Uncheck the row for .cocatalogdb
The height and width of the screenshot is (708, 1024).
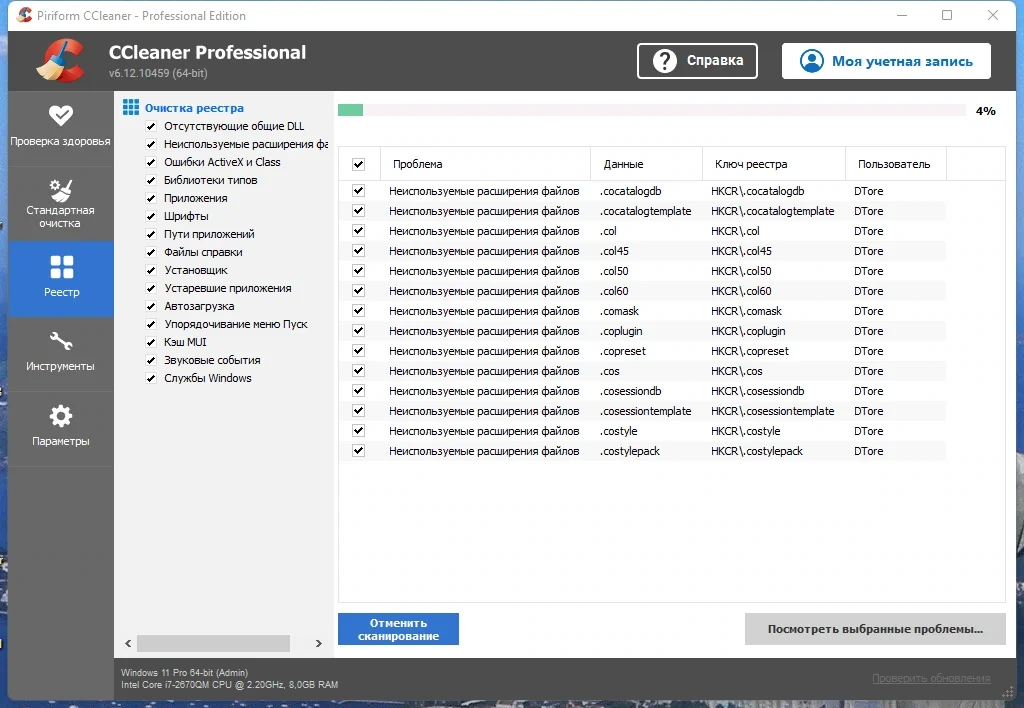pyautogui.click(x=359, y=191)
